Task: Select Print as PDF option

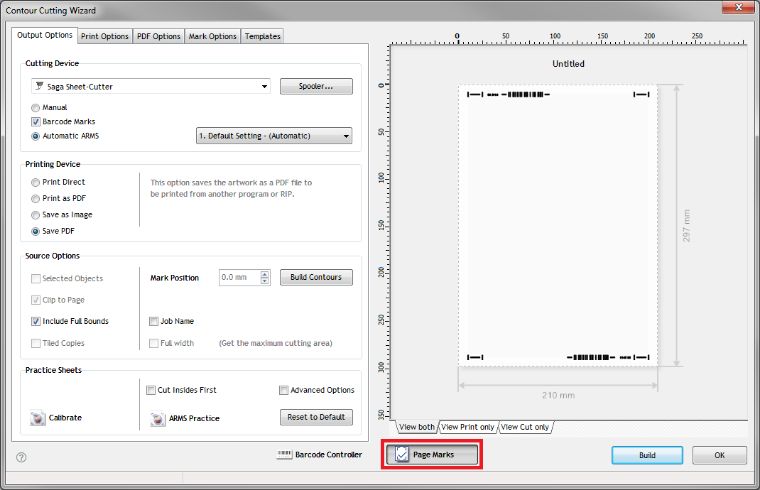Action: click(x=37, y=198)
